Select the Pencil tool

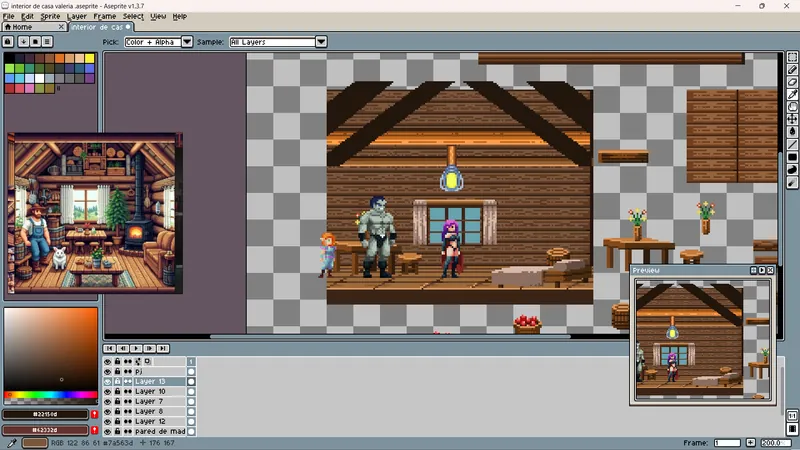pos(792,69)
